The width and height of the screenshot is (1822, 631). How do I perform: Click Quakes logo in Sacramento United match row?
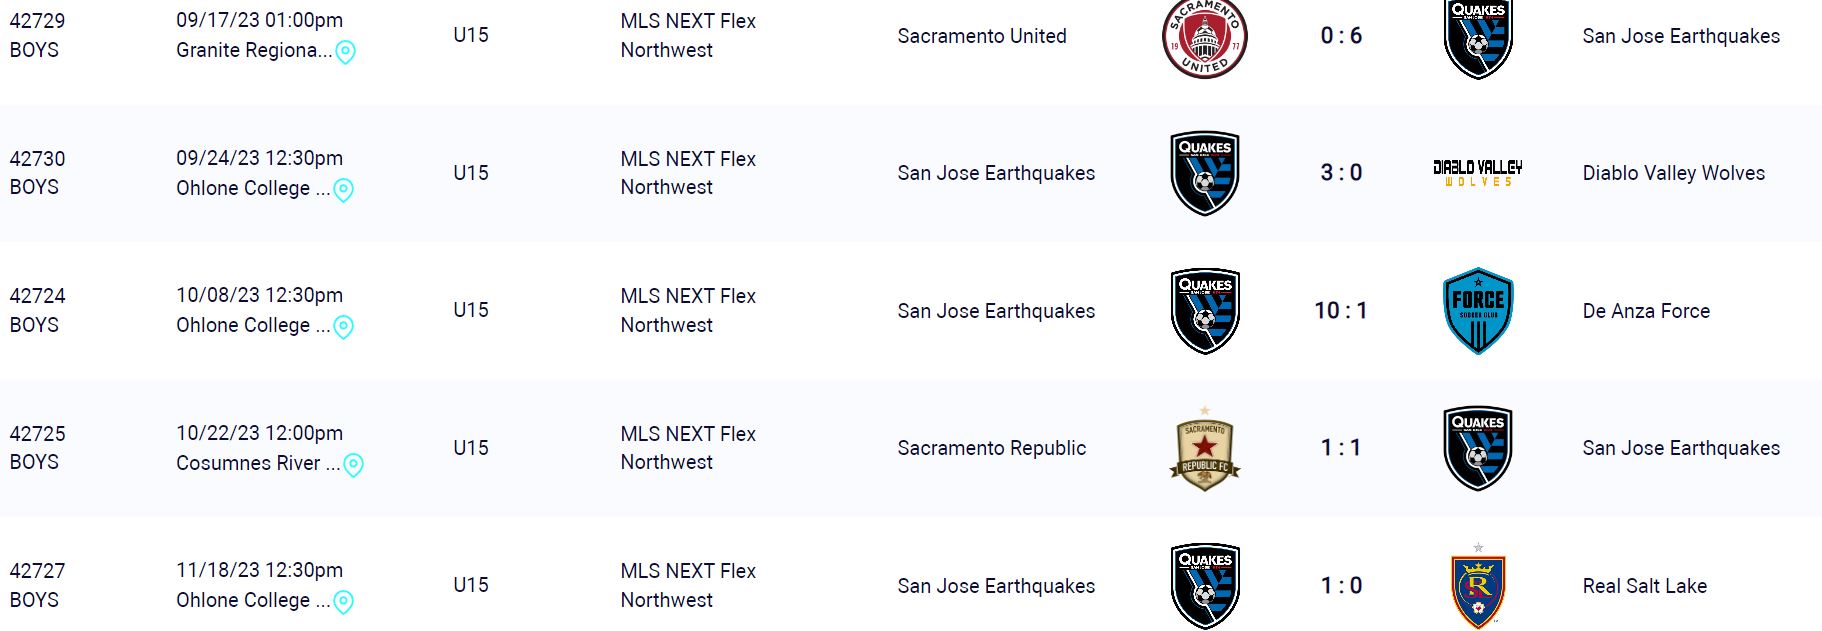(1478, 37)
